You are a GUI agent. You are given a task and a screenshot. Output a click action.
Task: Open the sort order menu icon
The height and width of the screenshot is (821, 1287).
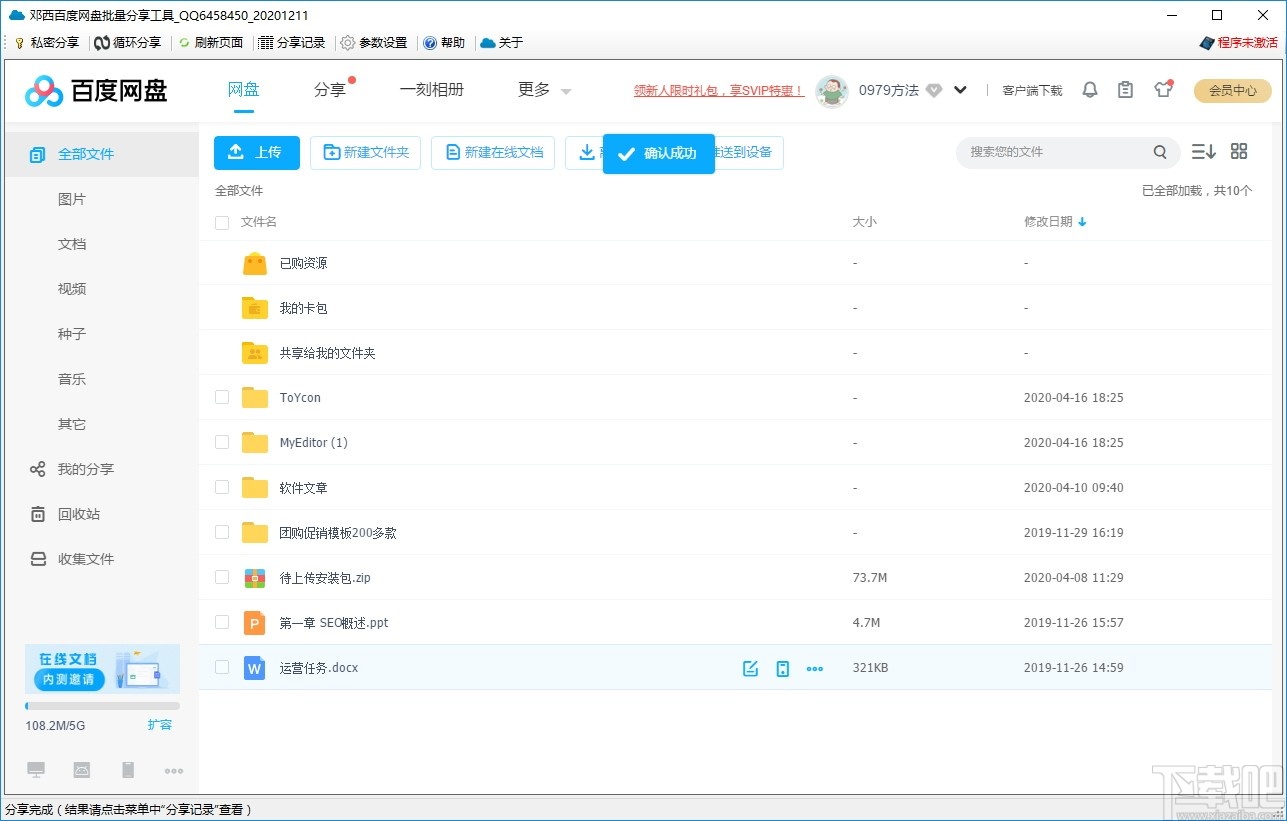tap(1203, 152)
